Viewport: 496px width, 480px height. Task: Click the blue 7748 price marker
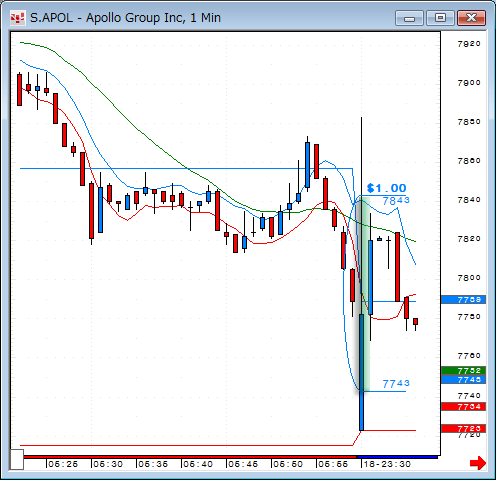(x=463, y=379)
